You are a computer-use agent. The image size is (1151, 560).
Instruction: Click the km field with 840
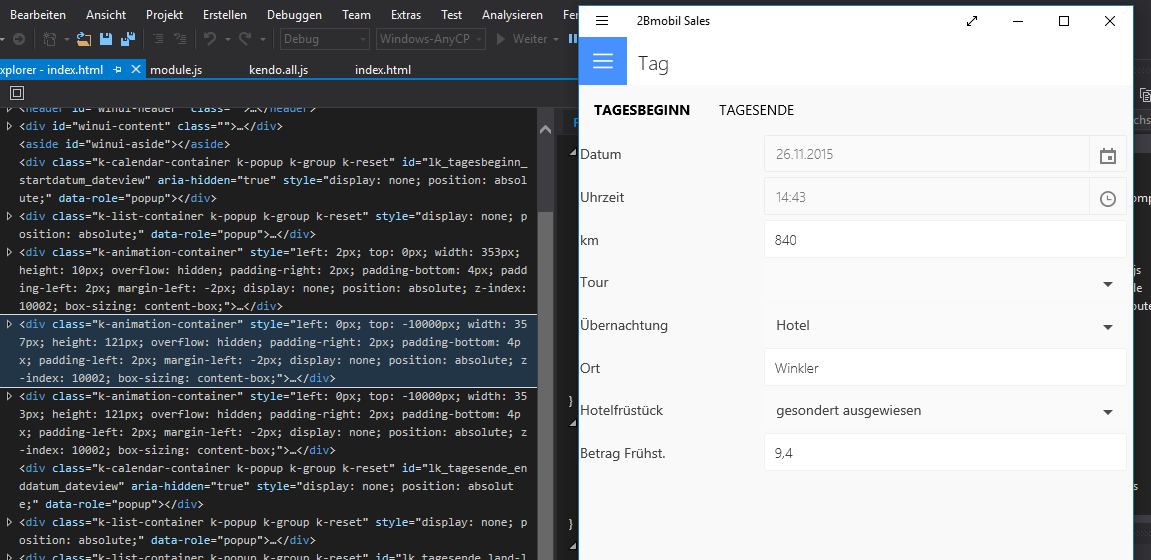(945, 240)
